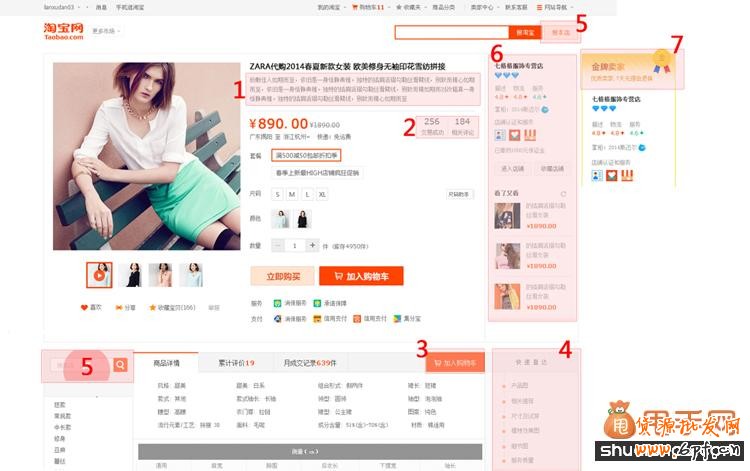Image resolution: width=750 pixels, height=471 pixels.
Task: Increase quantity with the plus button
Action: tap(312, 245)
